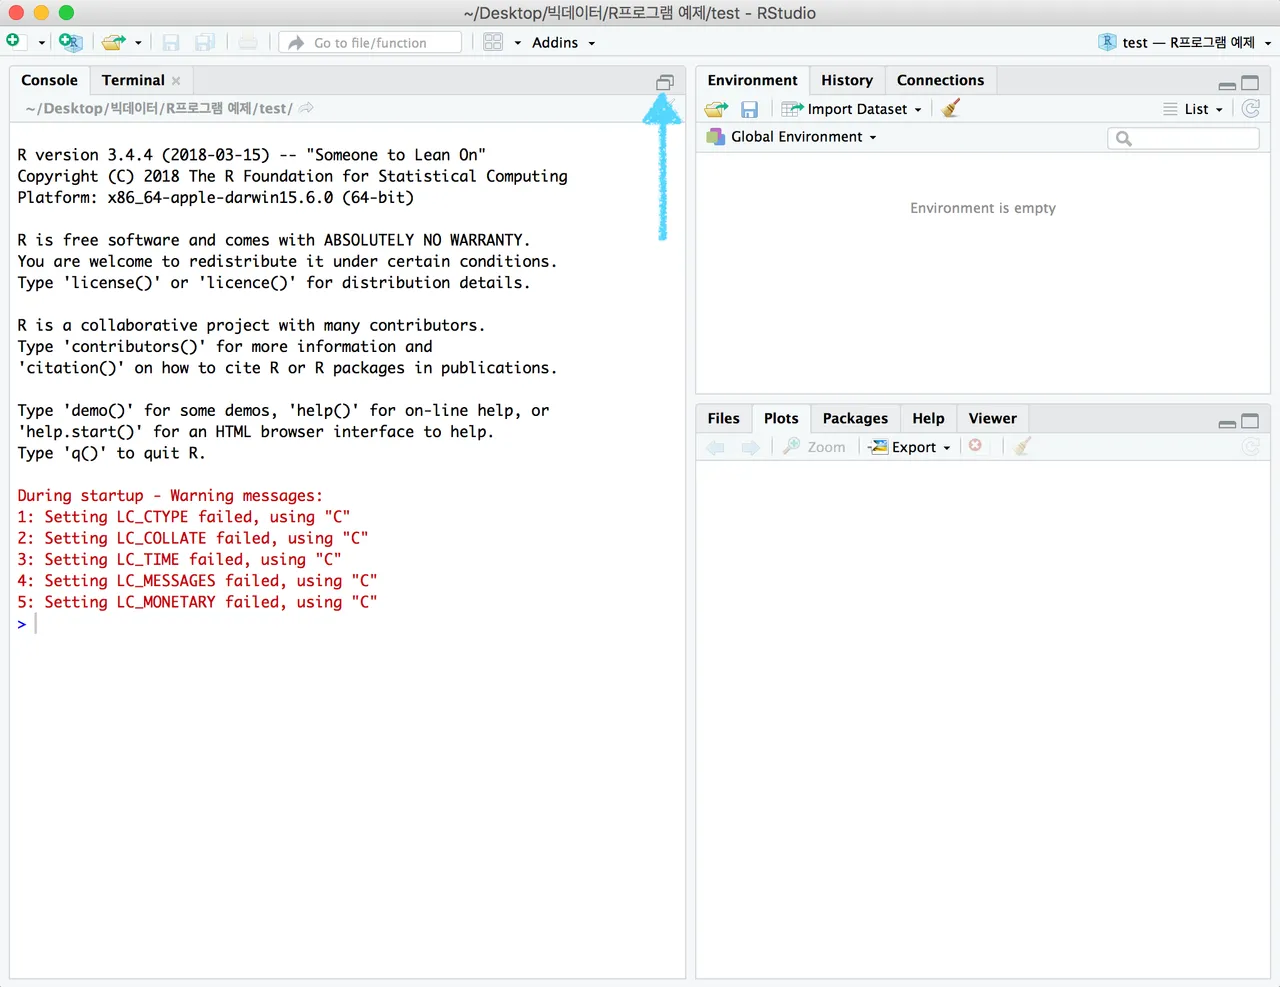The height and width of the screenshot is (987, 1280).
Task: Open the Import Dataset dropdown
Action: pyautogui.click(x=852, y=109)
